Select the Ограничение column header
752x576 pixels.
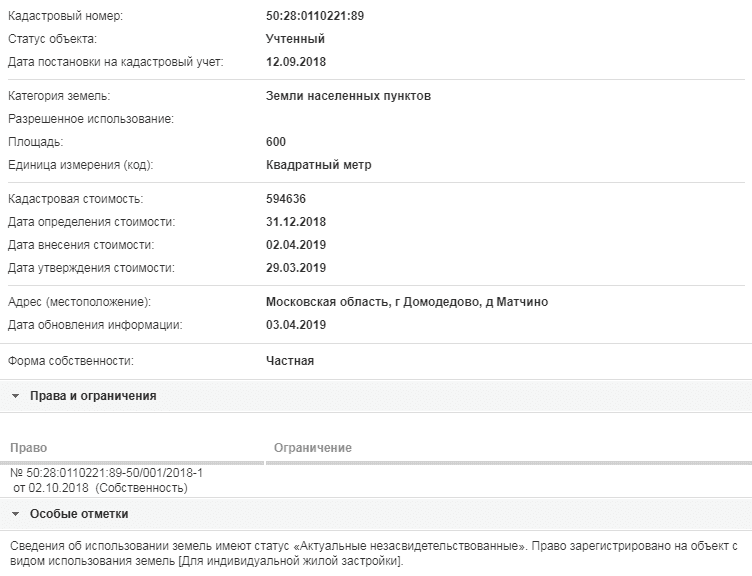(x=313, y=448)
